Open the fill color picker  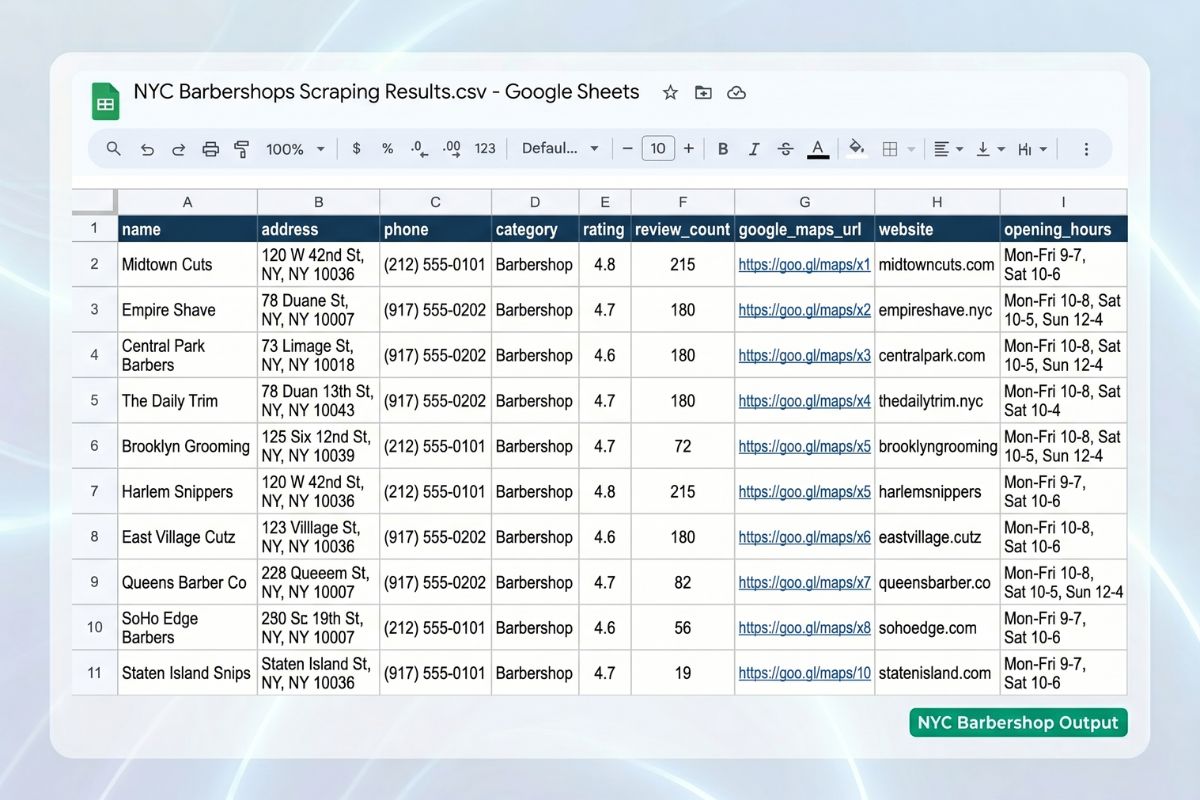pos(857,148)
